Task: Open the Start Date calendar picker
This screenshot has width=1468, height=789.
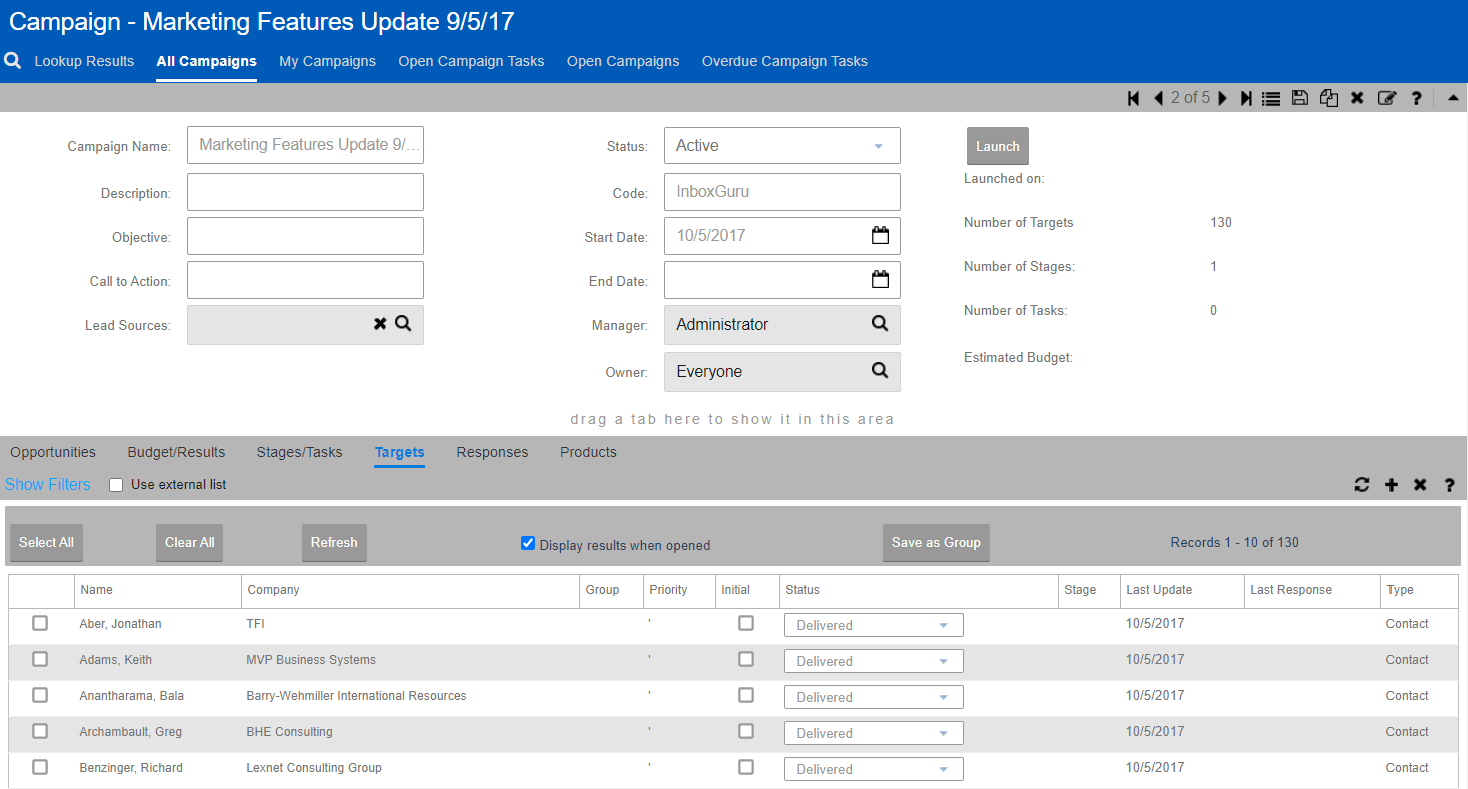Action: 880,236
